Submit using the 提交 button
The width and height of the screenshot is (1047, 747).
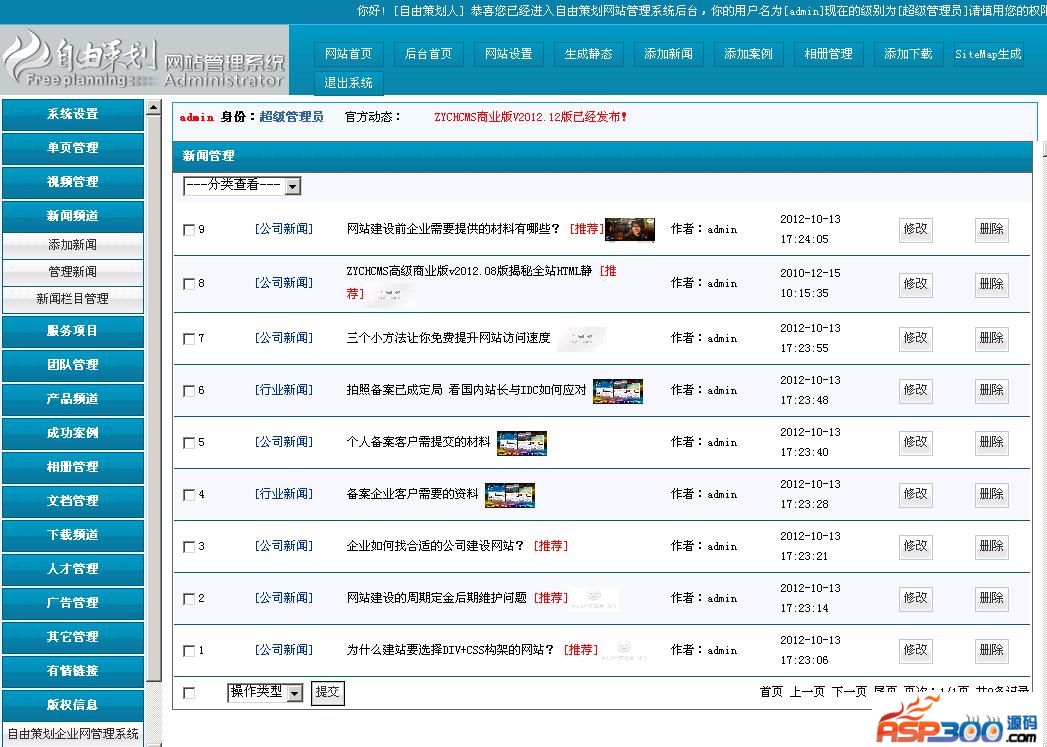[327, 692]
